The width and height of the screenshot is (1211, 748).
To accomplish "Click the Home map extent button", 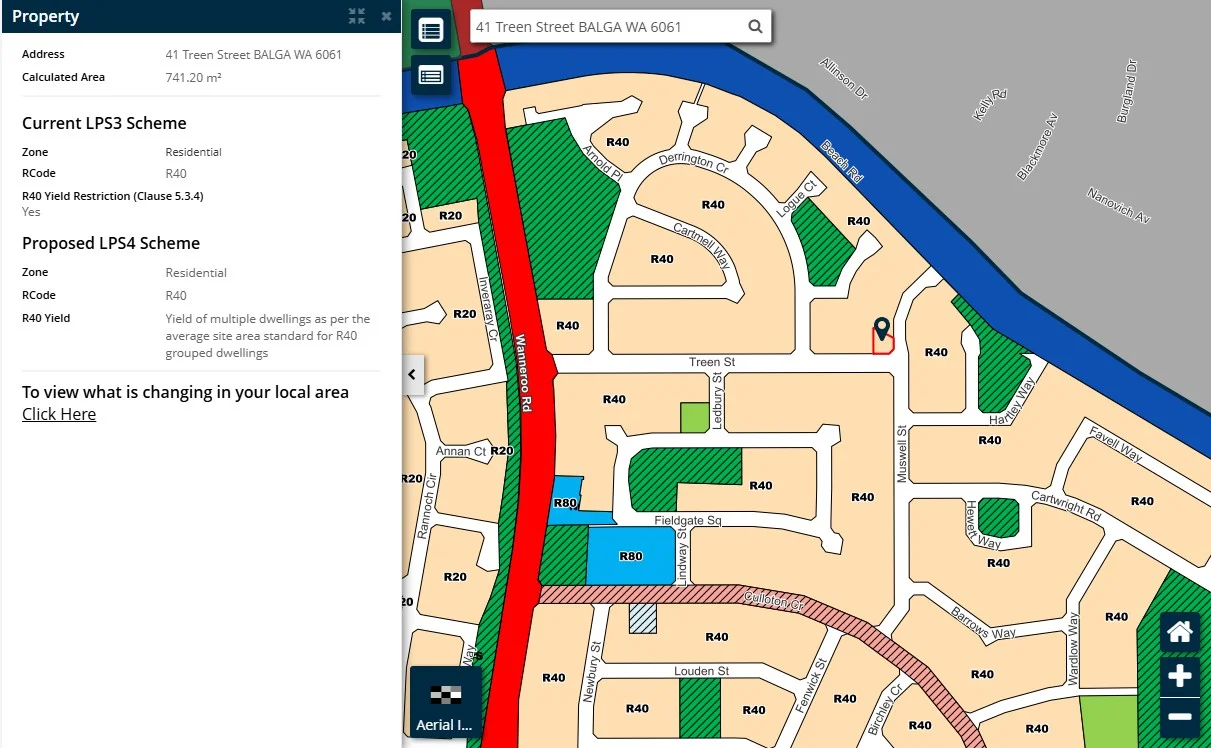I will click(x=1180, y=632).
